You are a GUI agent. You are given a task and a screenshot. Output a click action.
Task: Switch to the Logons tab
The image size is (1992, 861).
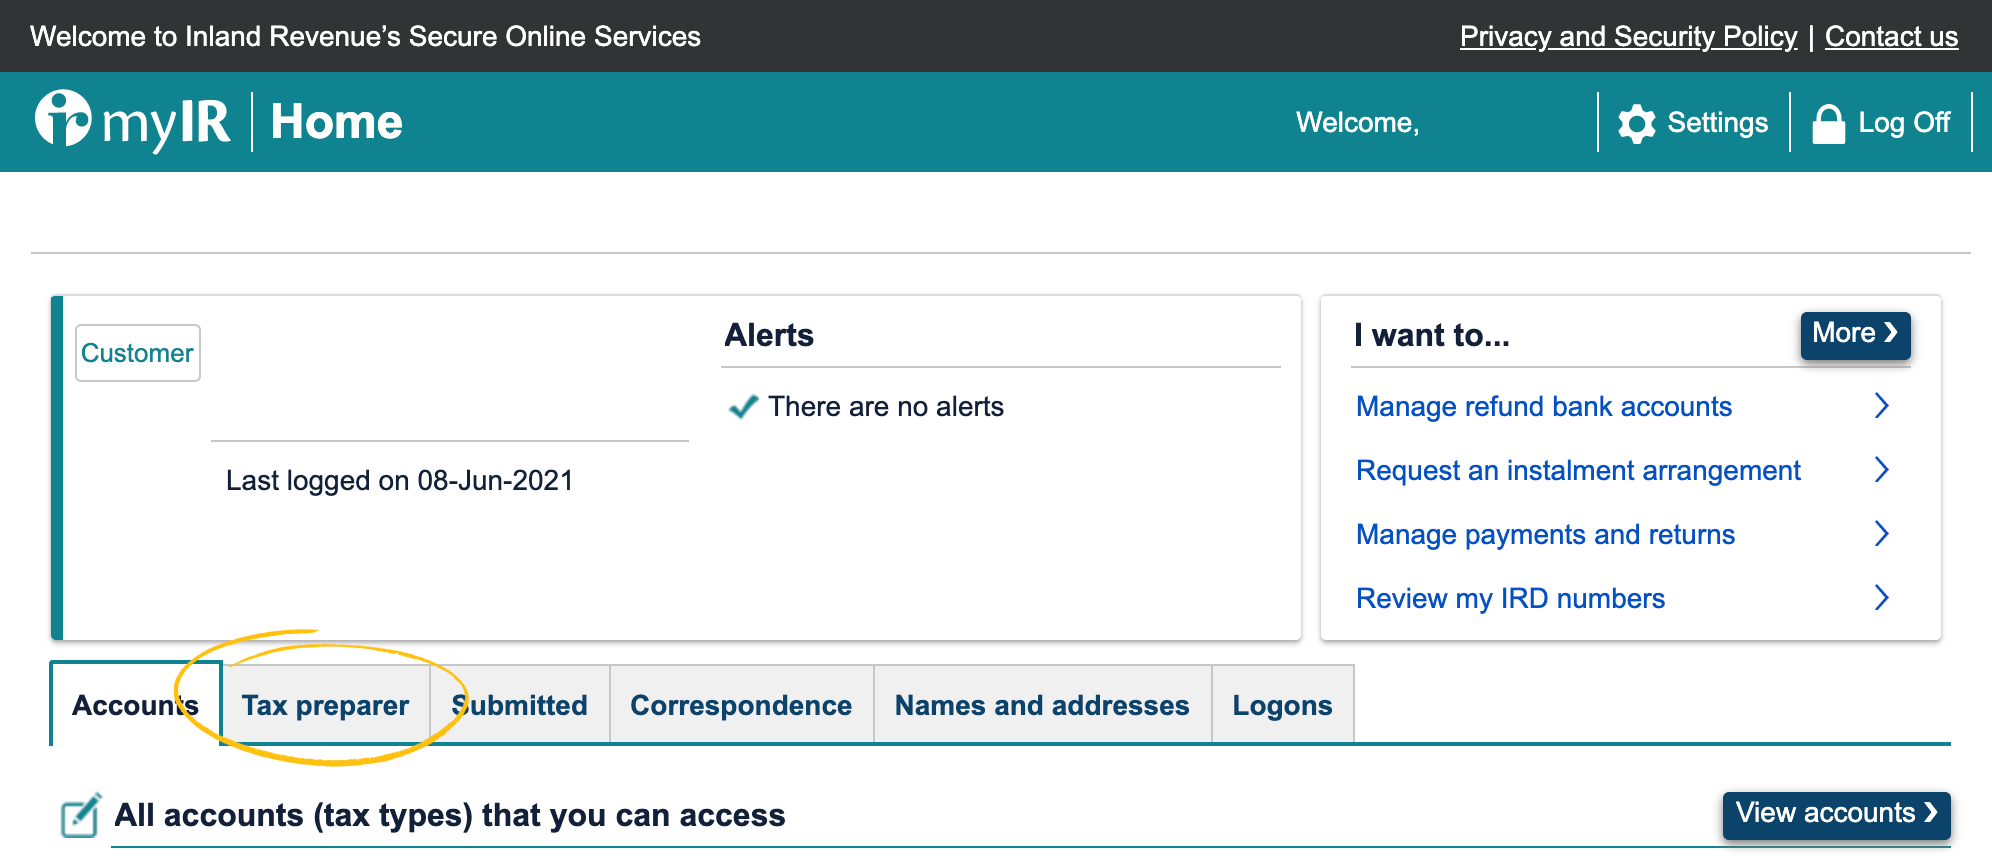(x=1283, y=705)
